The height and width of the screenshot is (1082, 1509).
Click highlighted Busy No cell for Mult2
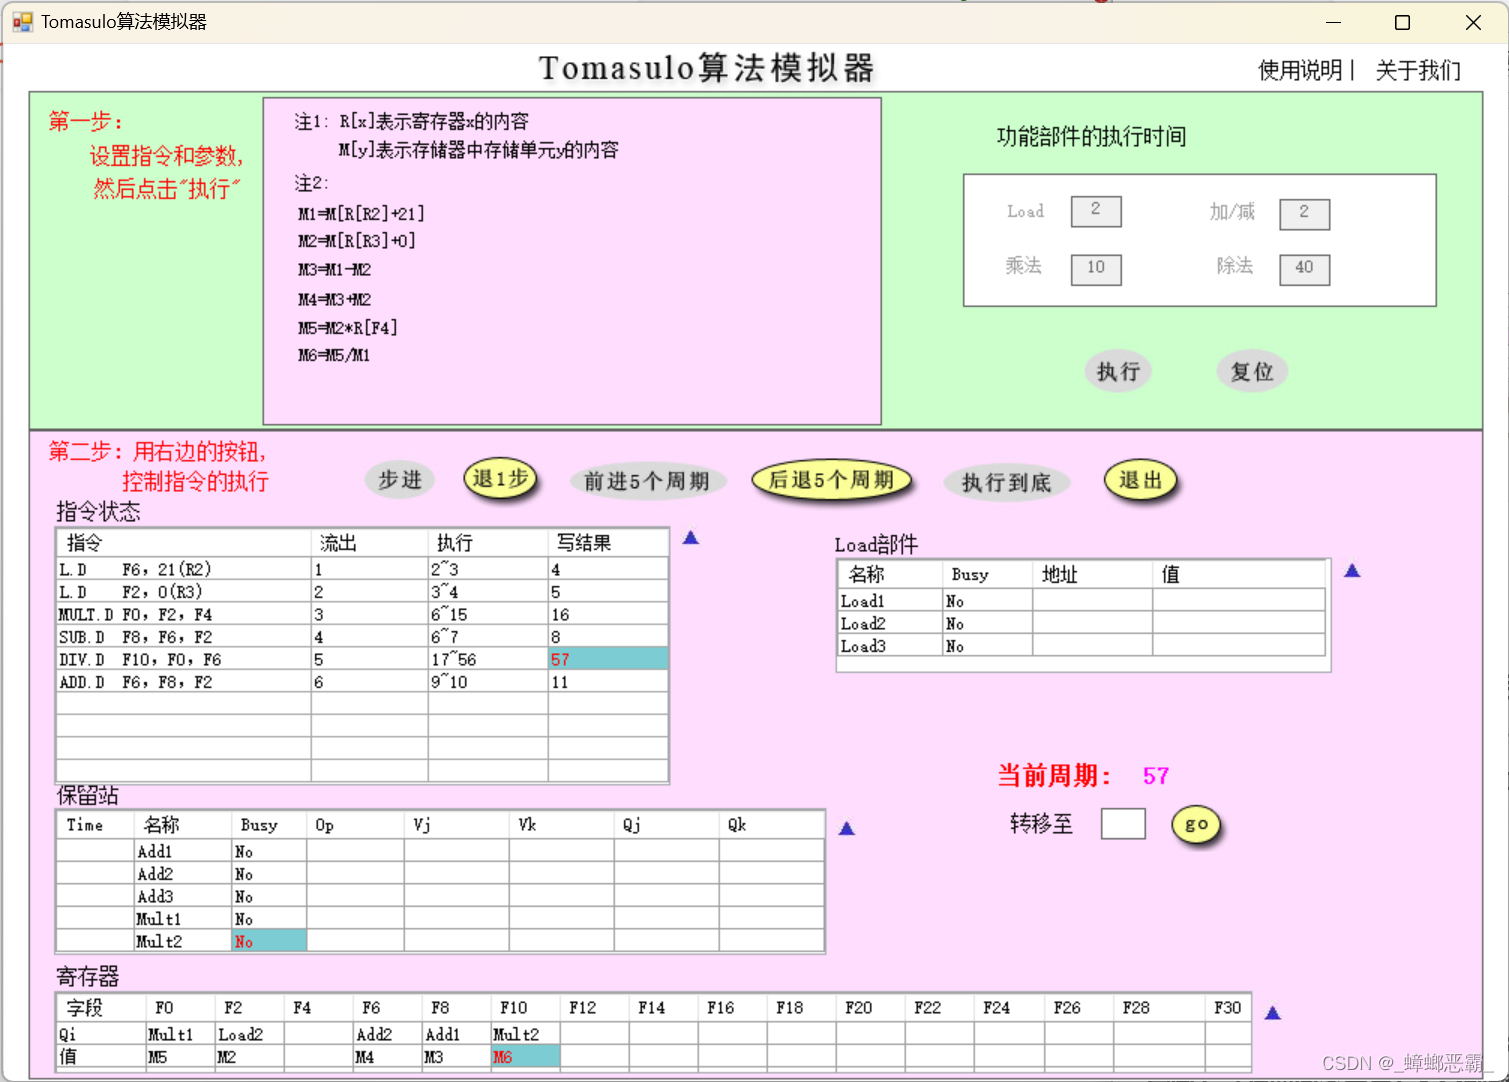(269, 941)
